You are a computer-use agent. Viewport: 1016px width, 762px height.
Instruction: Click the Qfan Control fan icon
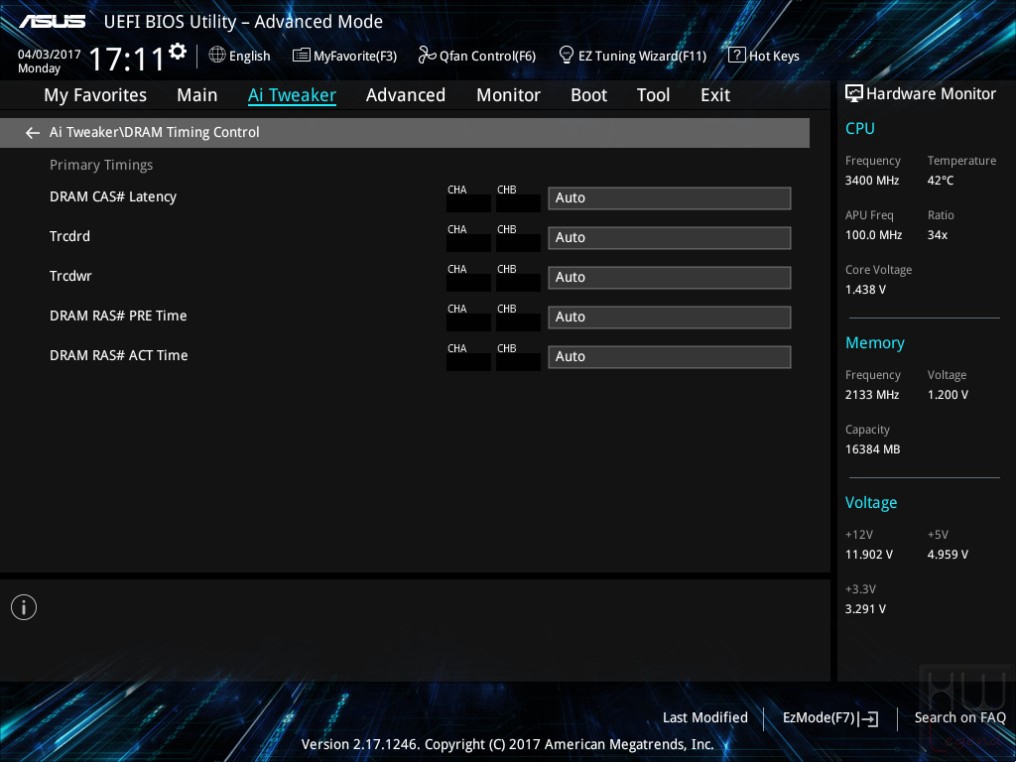point(427,55)
